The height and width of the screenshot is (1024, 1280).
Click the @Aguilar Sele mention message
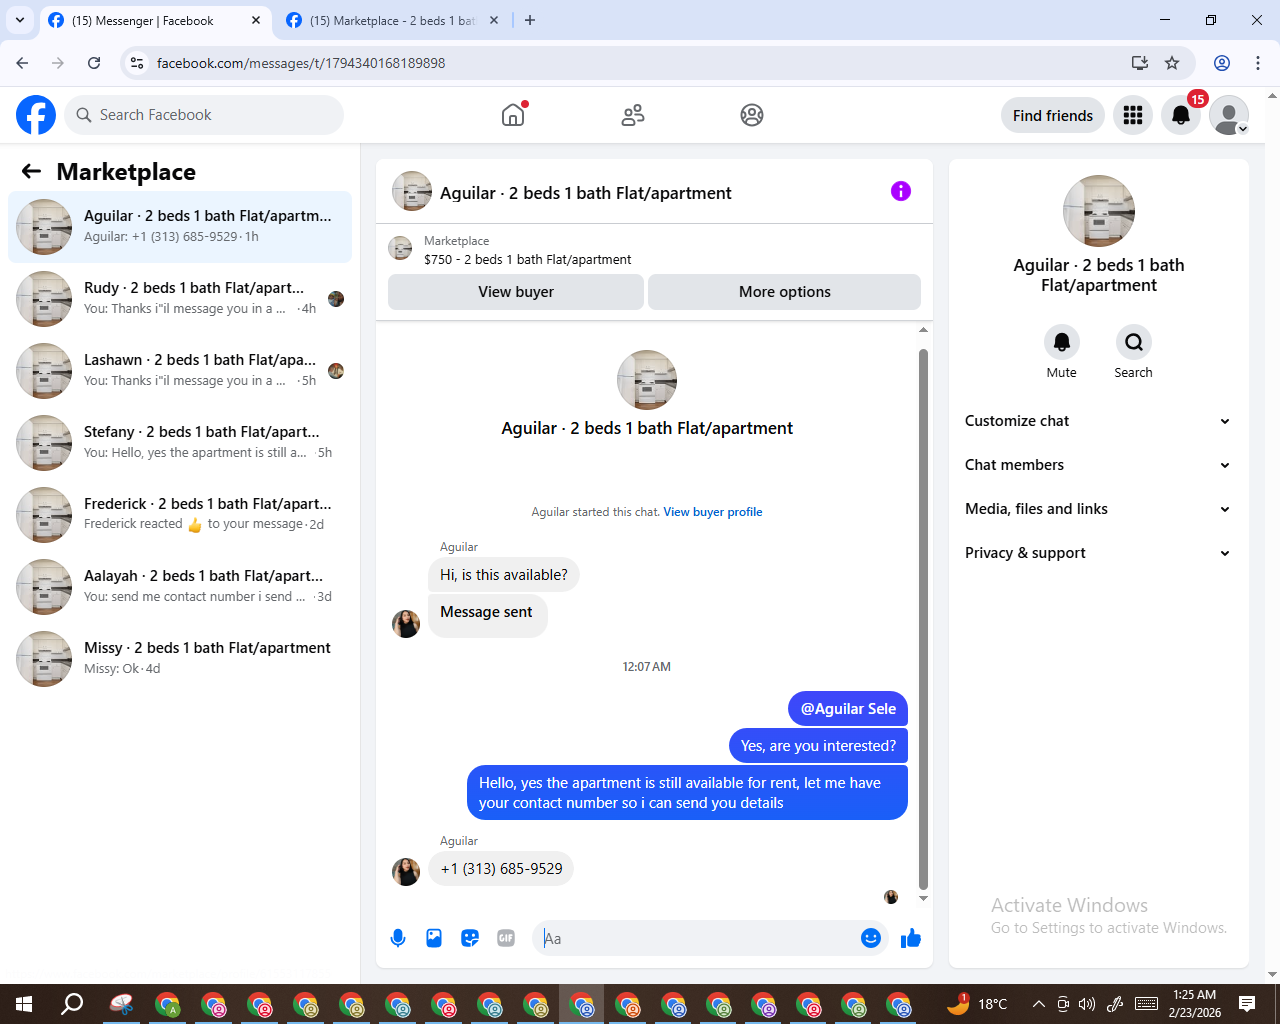click(848, 709)
